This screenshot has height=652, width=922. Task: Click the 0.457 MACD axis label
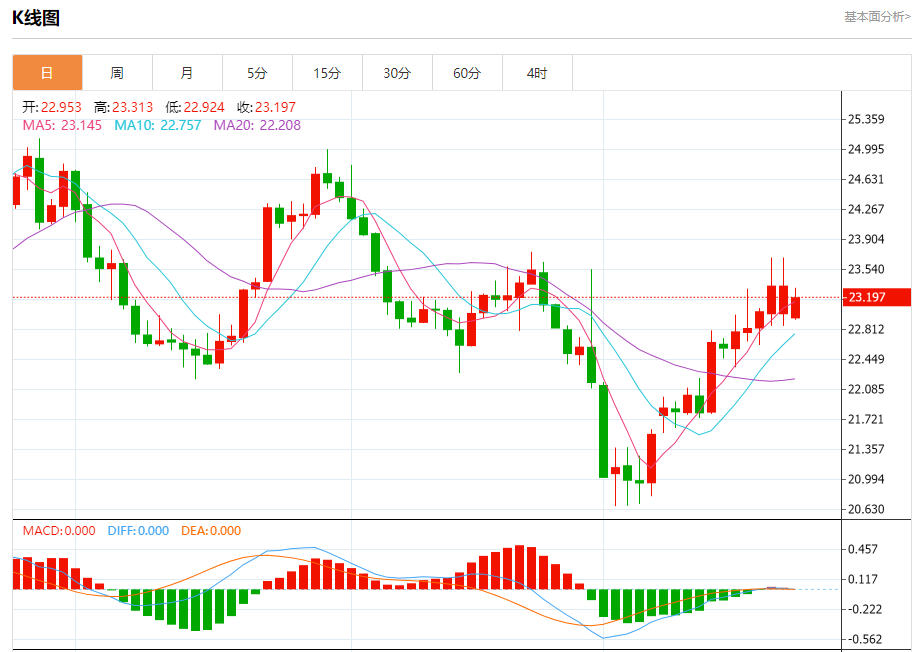click(x=863, y=549)
